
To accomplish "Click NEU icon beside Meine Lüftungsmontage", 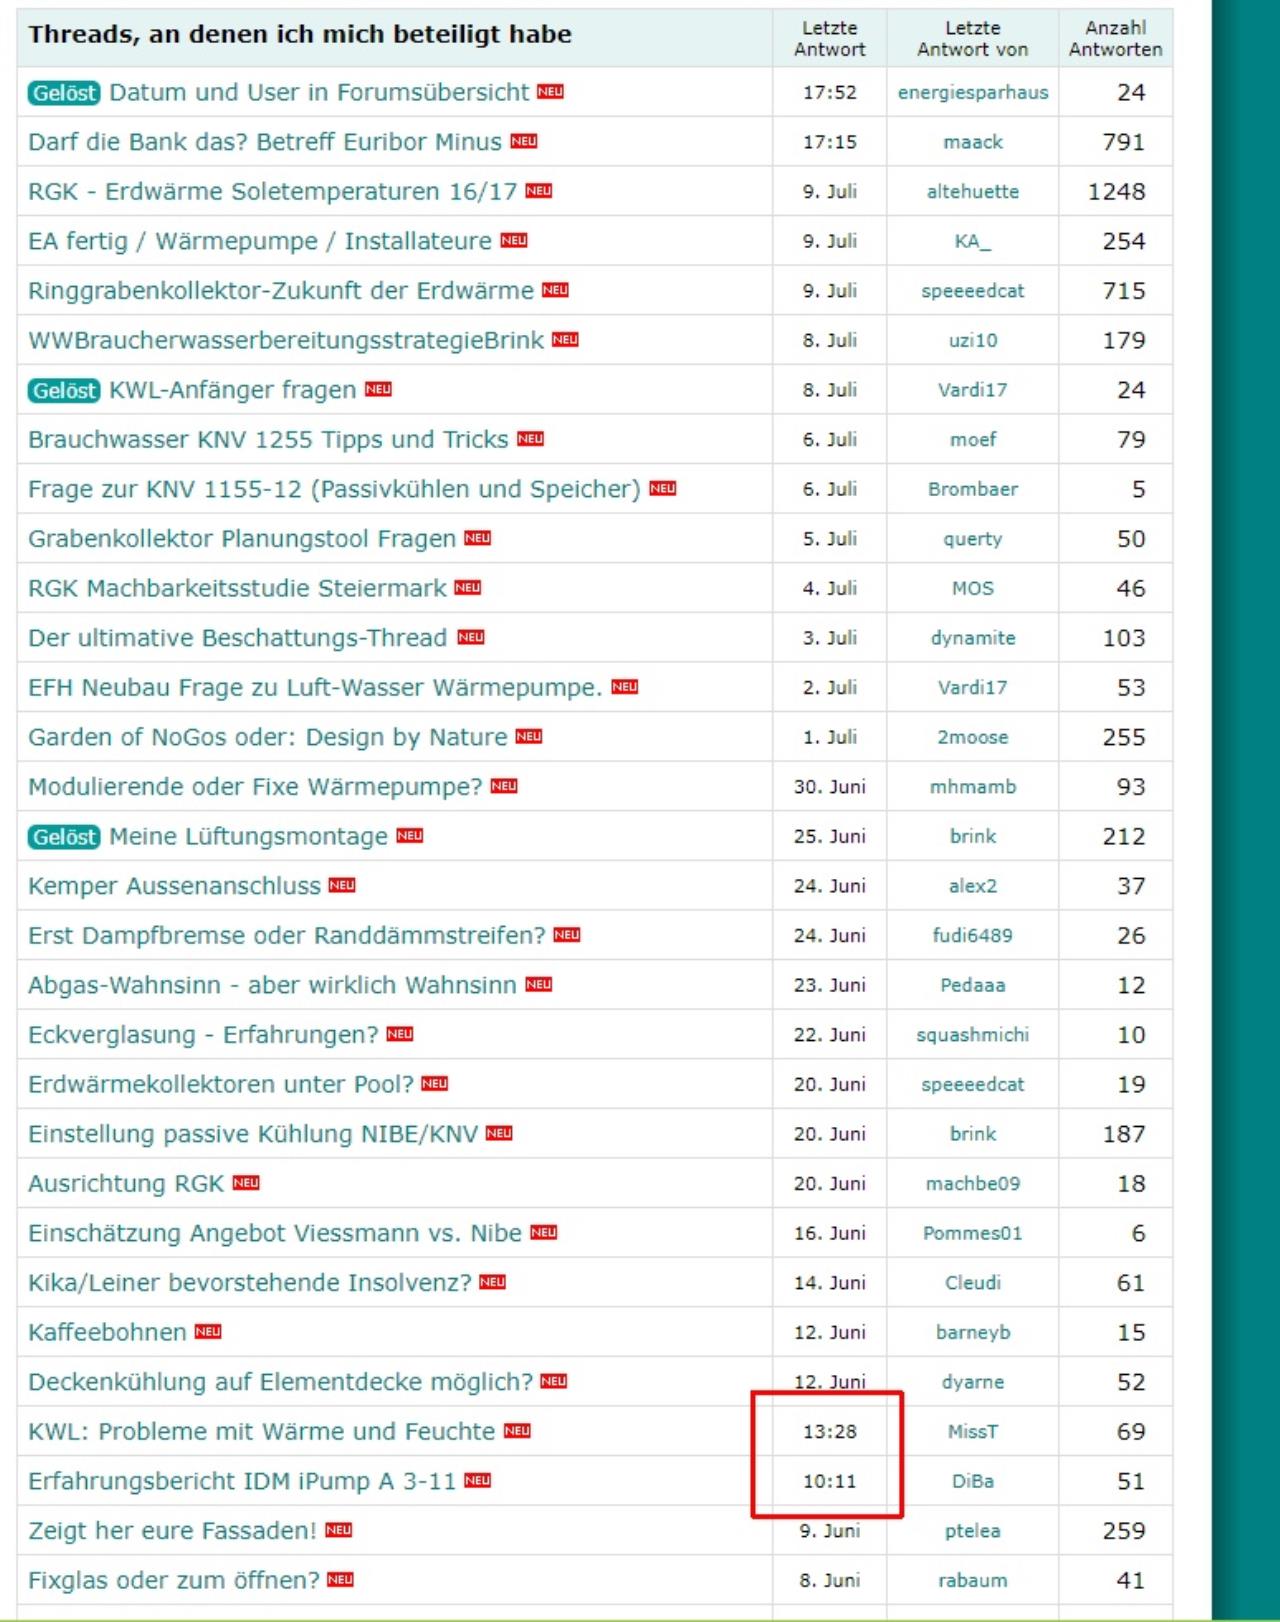I will coord(410,835).
